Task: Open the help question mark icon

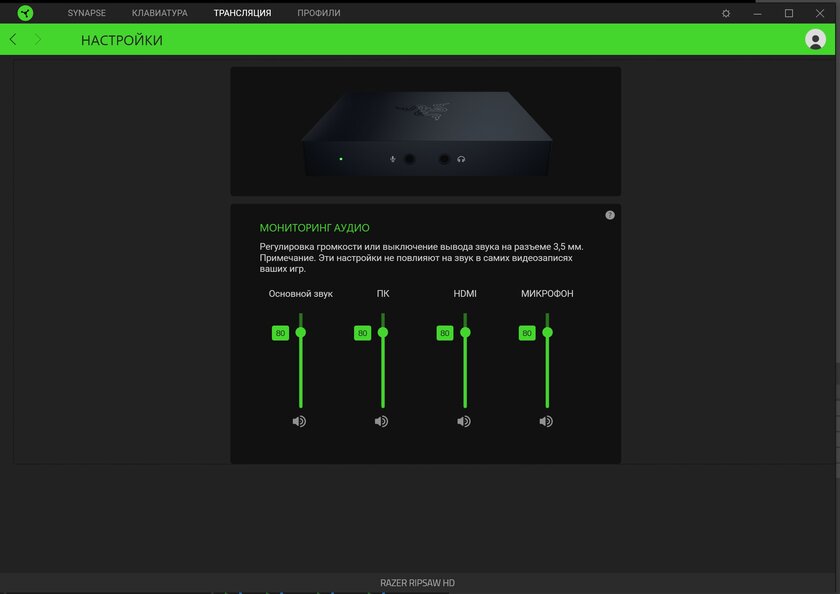Action: point(610,215)
